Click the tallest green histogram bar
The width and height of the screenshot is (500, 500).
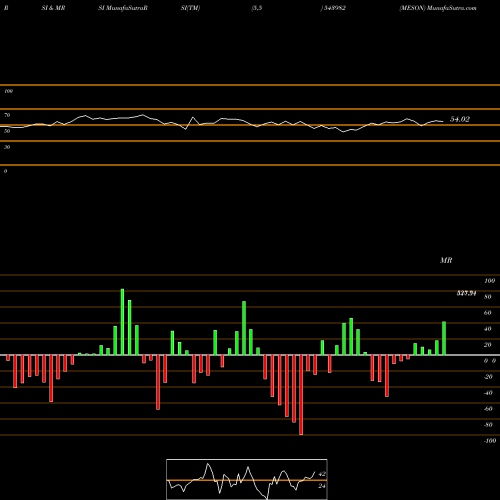(x=122, y=322)
